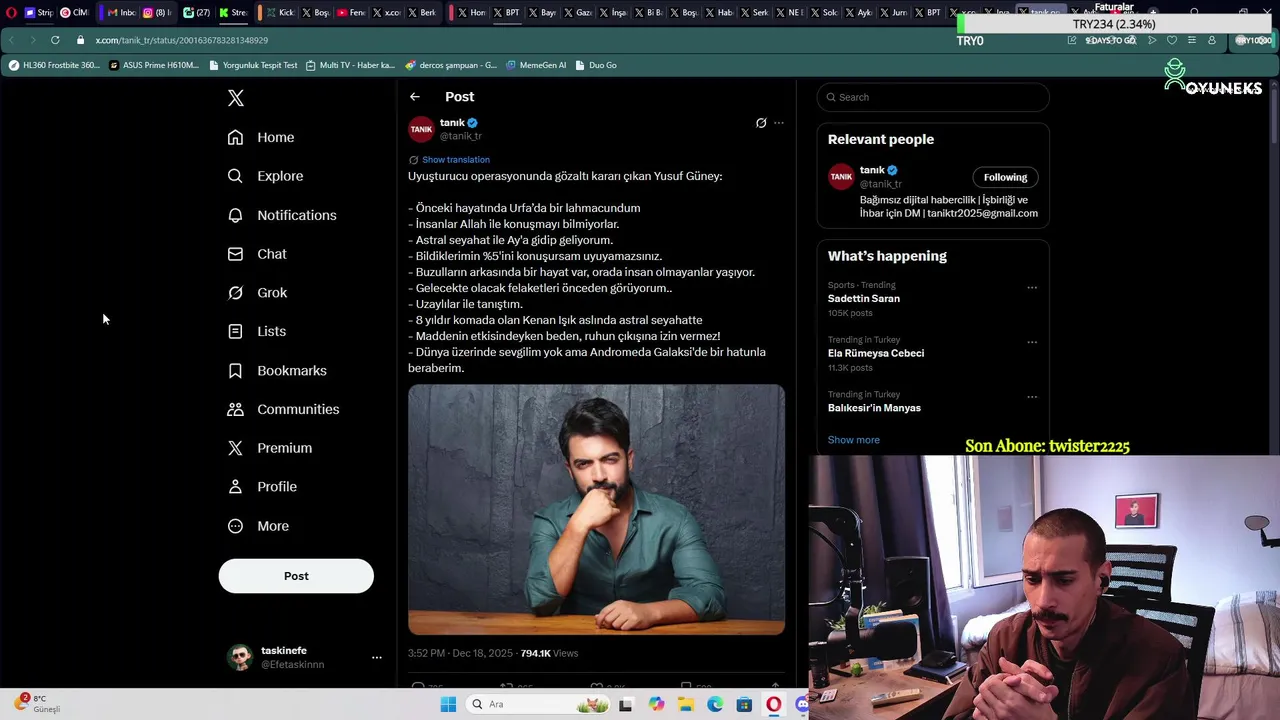1280x720 pixels.
Task: Open Home from the sidebar
Action: [x=261, y=137]
